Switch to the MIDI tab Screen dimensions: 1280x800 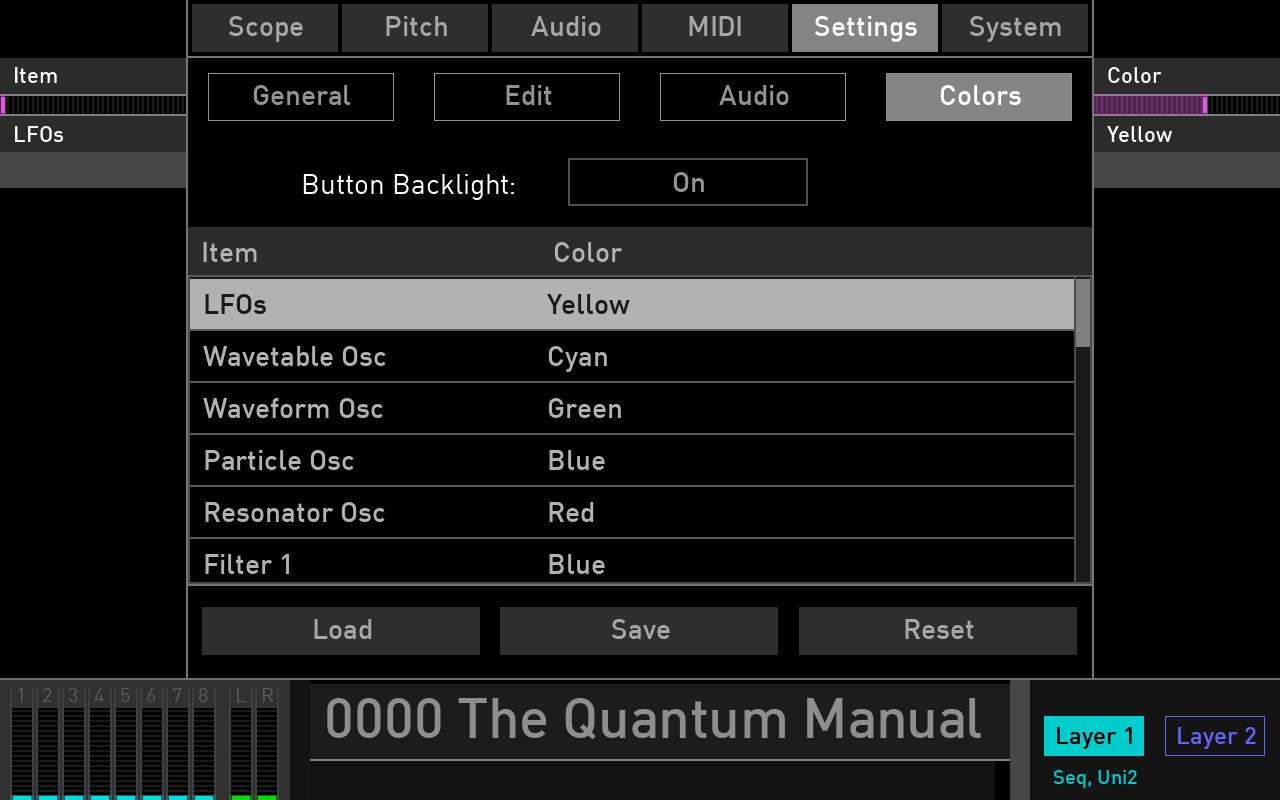[x=715, y=27]
